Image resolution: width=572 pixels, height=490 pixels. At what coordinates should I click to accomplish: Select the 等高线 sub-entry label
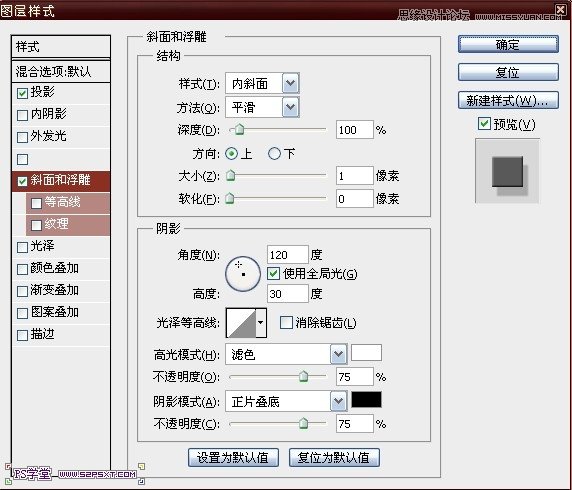pyautogui.click(x=62, y=202)
